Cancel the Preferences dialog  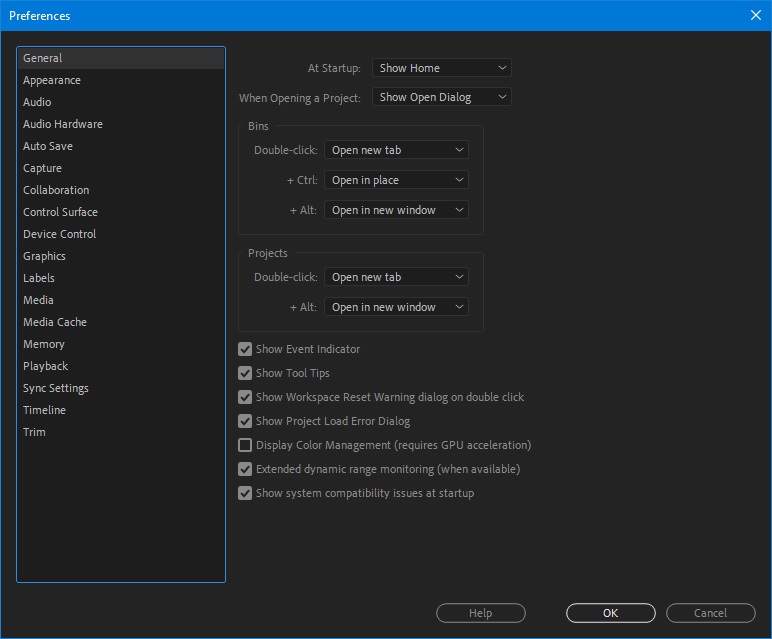pos(710,613)
